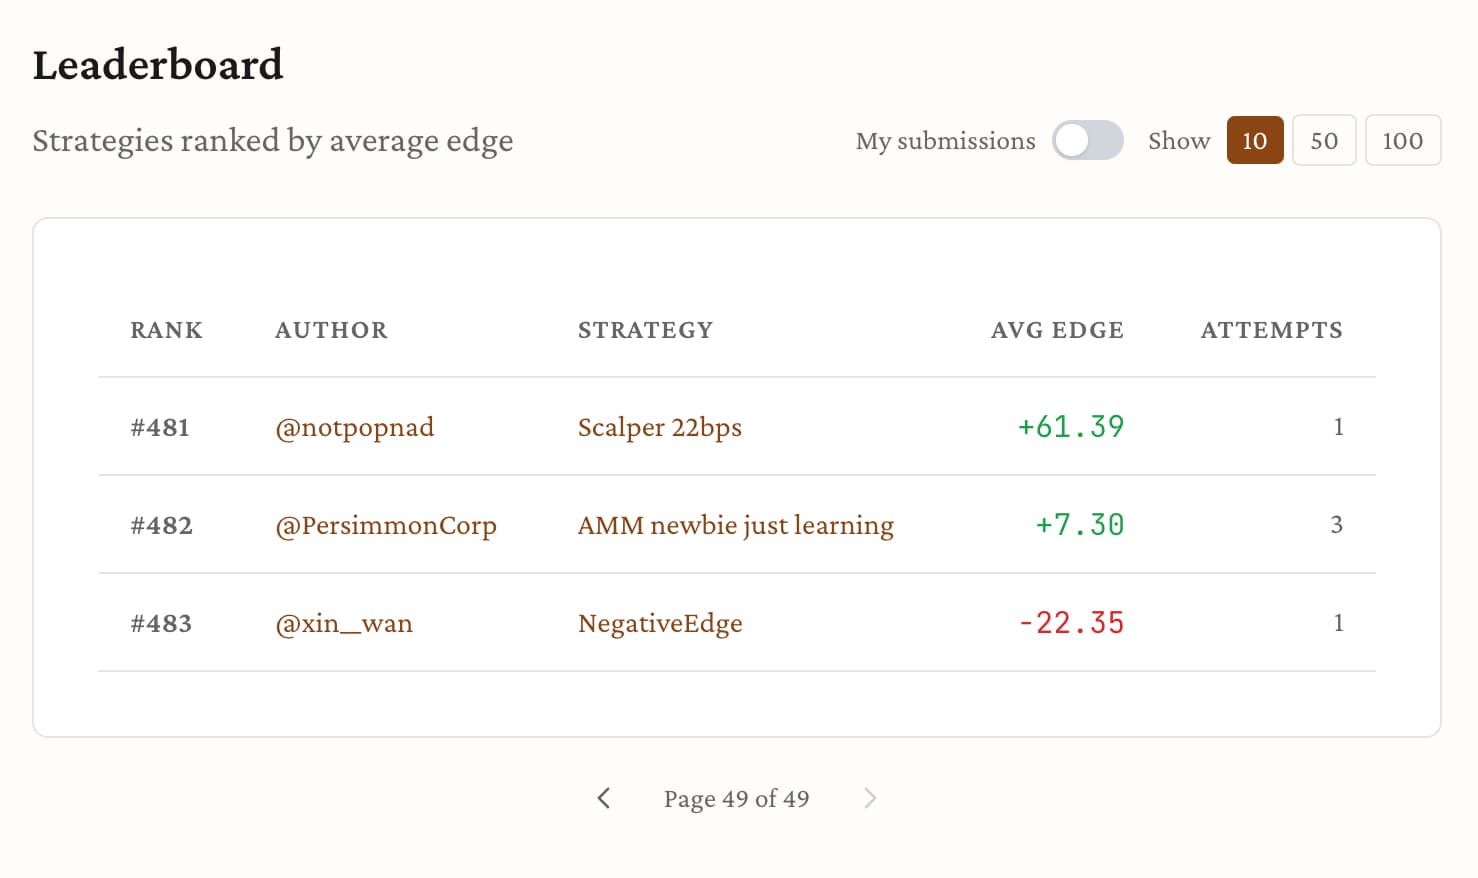This screenshot has height=878, width=1478.
Task: Open AMM newbie just learning strategy
Action: click(735, 526)
